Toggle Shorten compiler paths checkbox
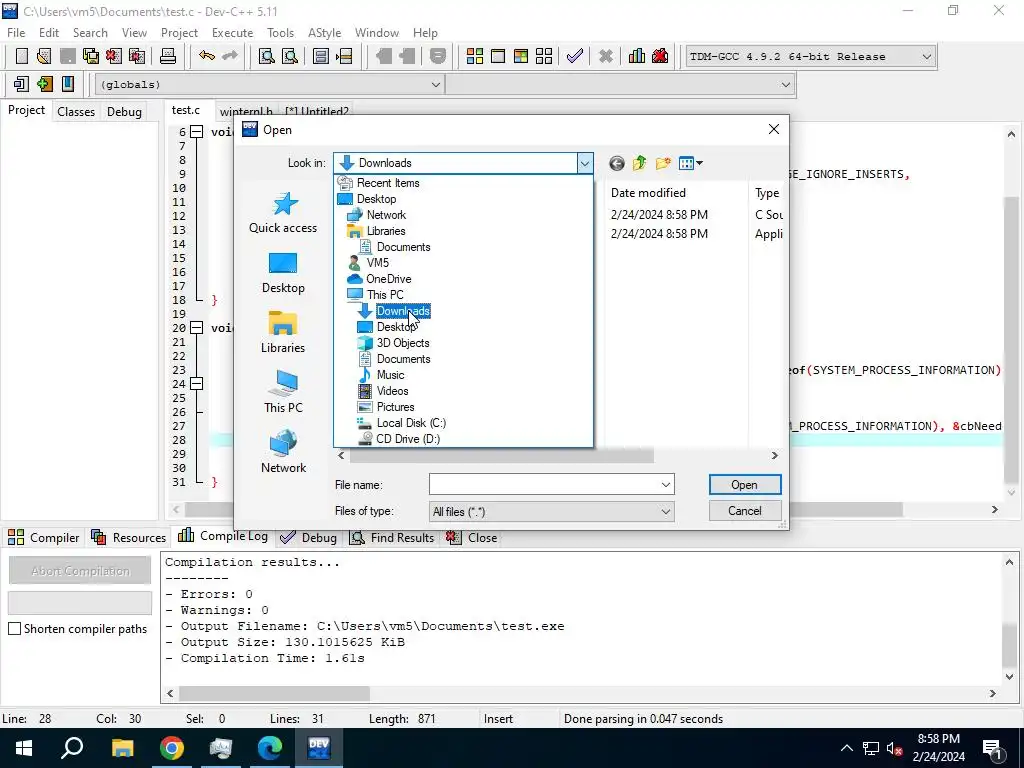1024x768 pixels. click(14, 628)
